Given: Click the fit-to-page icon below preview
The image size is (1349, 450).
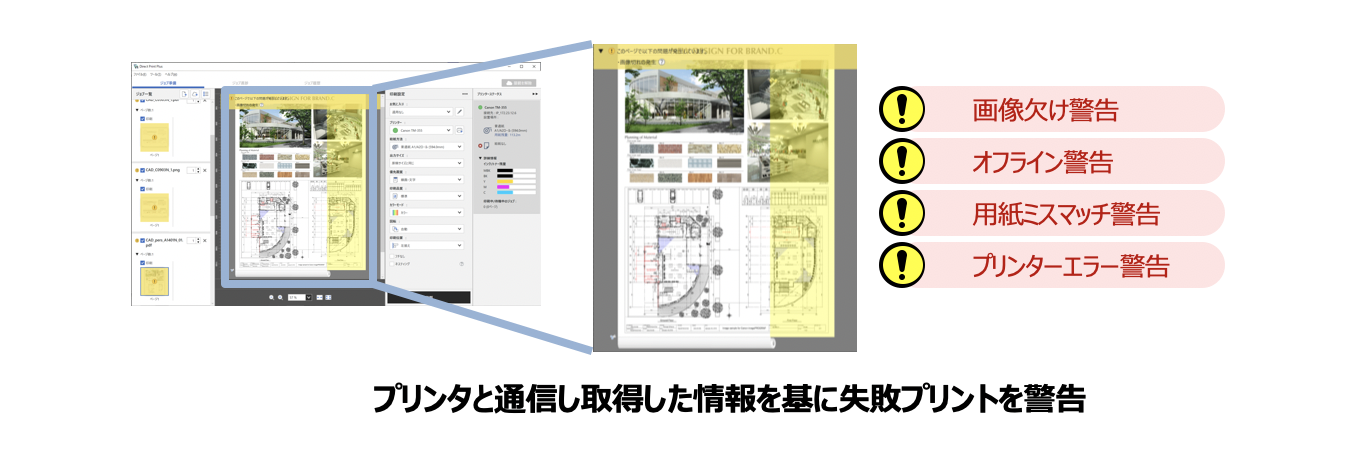Looking at the screenshot, I should pos(328,297).
